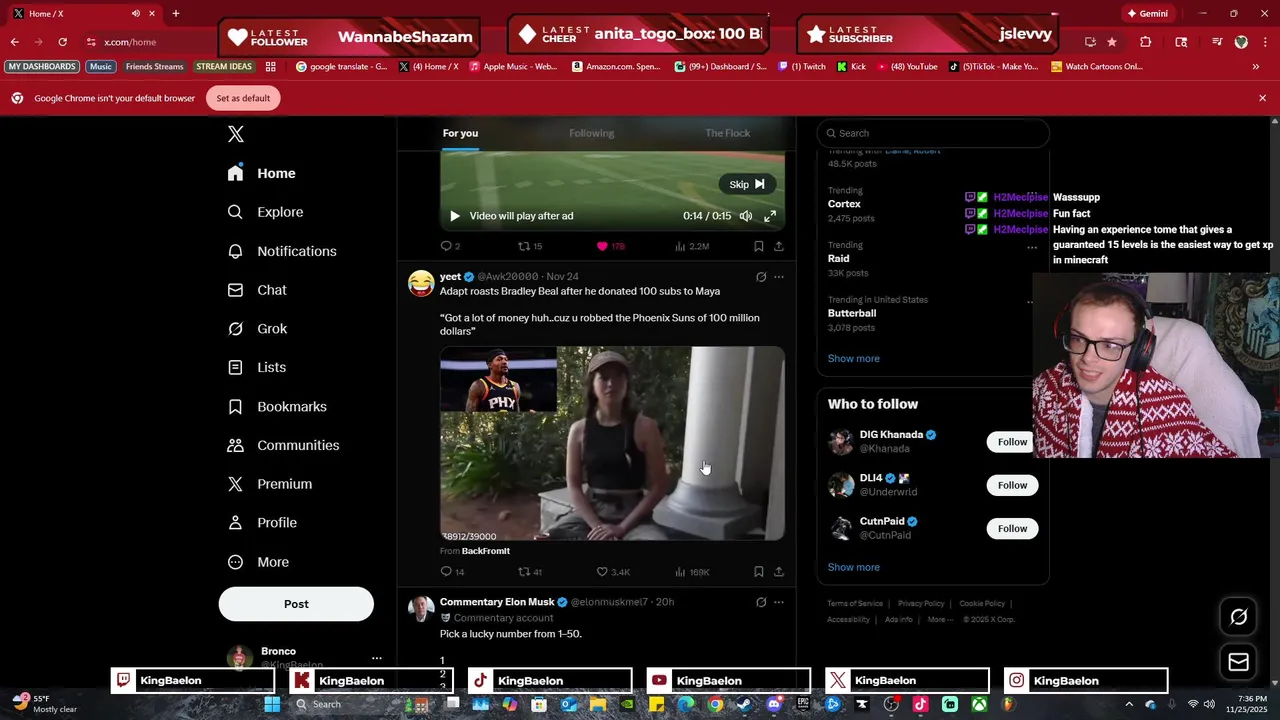The image size is (1280, 720).
Task: Show hidden bookmarks via the overflow chevron
Action: tap(1256, 67)
